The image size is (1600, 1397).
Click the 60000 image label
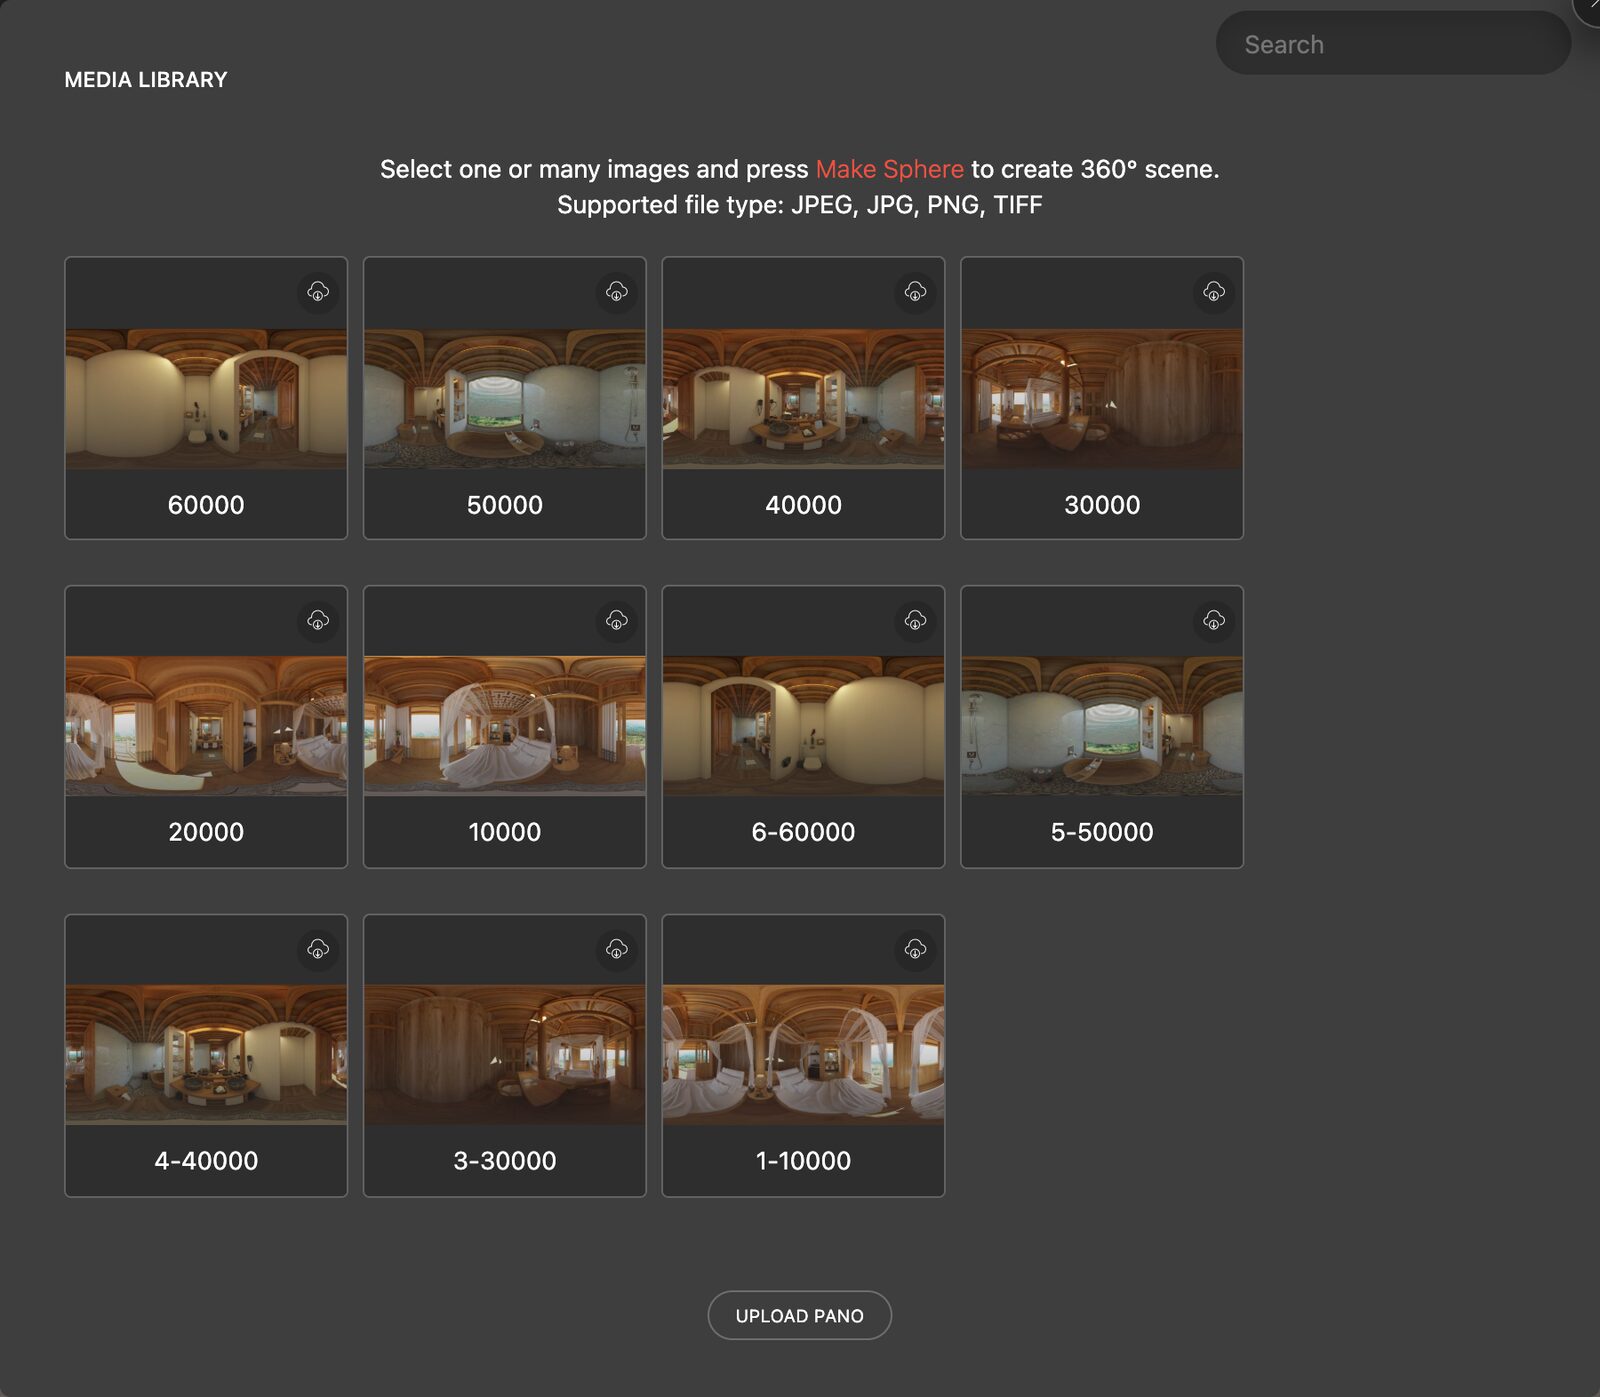(206, 505)
